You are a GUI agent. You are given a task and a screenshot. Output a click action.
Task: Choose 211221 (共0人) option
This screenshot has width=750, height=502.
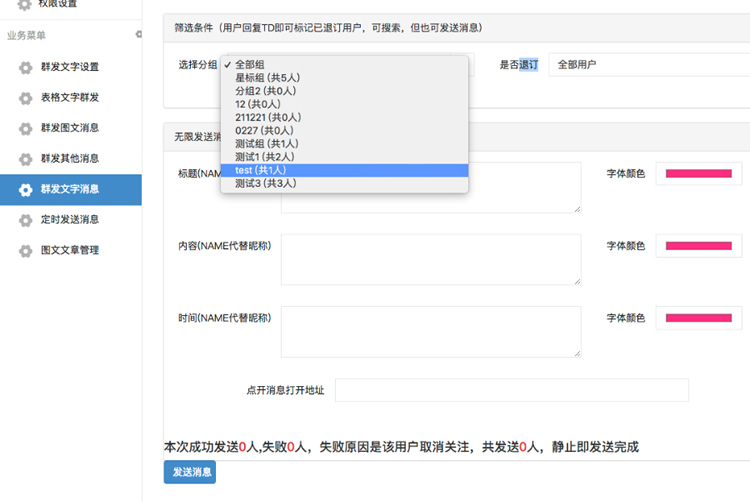tap(344, 118)
